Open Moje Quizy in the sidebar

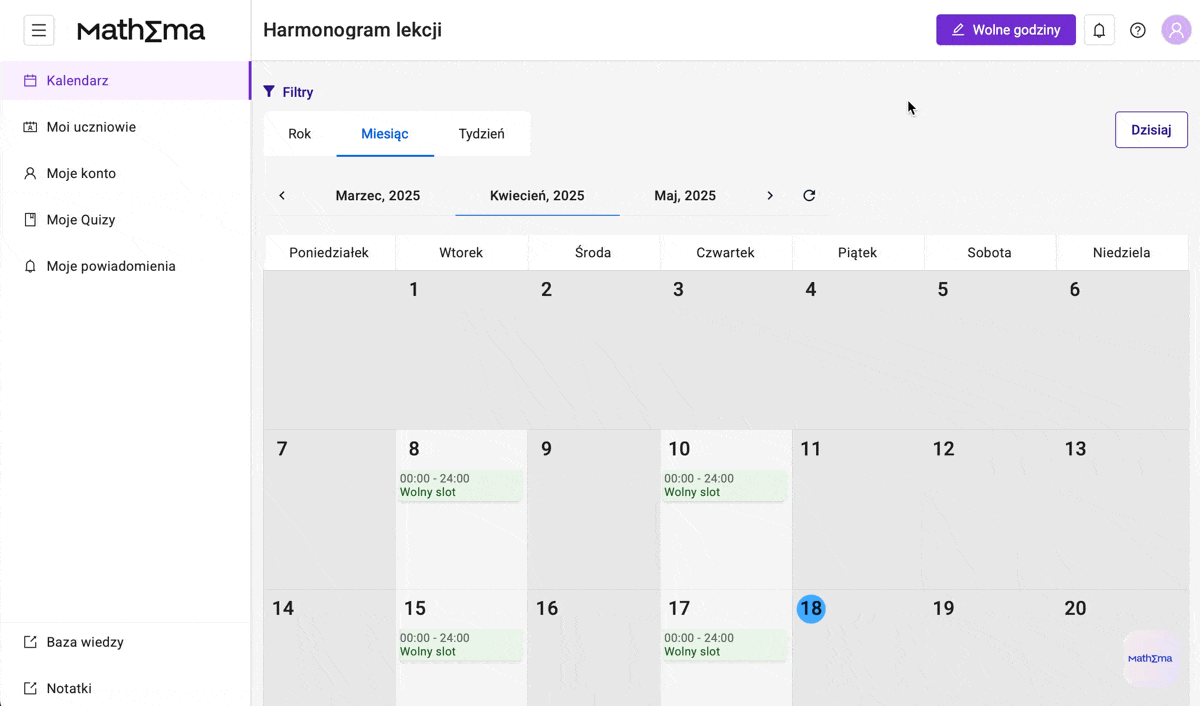(125, 220)
